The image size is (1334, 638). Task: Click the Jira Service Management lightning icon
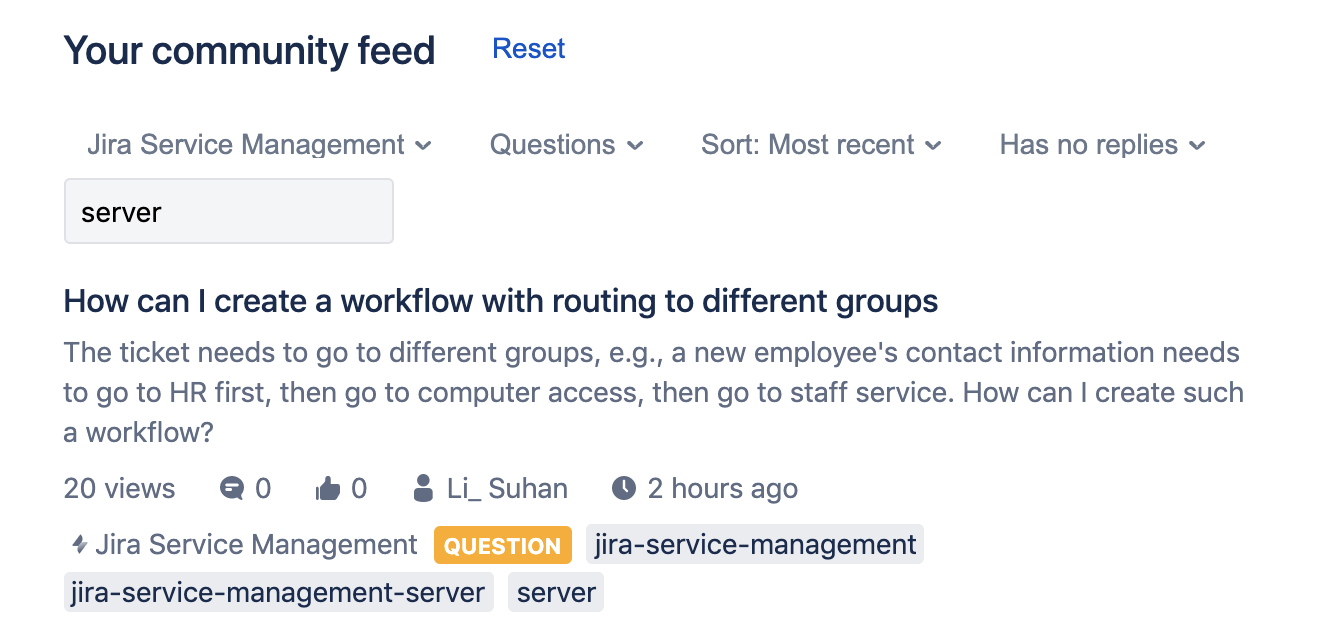[80, 545]
